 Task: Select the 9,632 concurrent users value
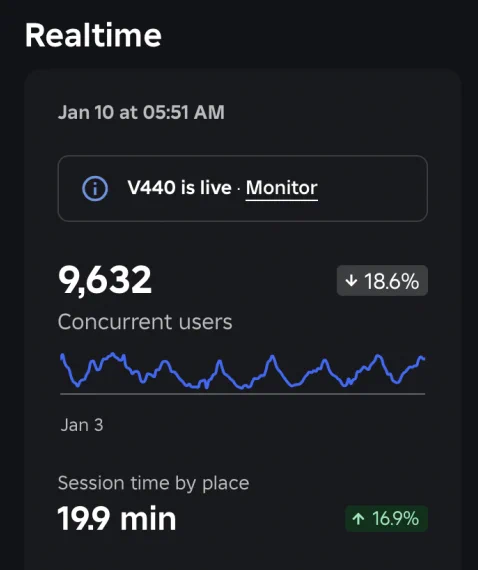pos(105,280)
